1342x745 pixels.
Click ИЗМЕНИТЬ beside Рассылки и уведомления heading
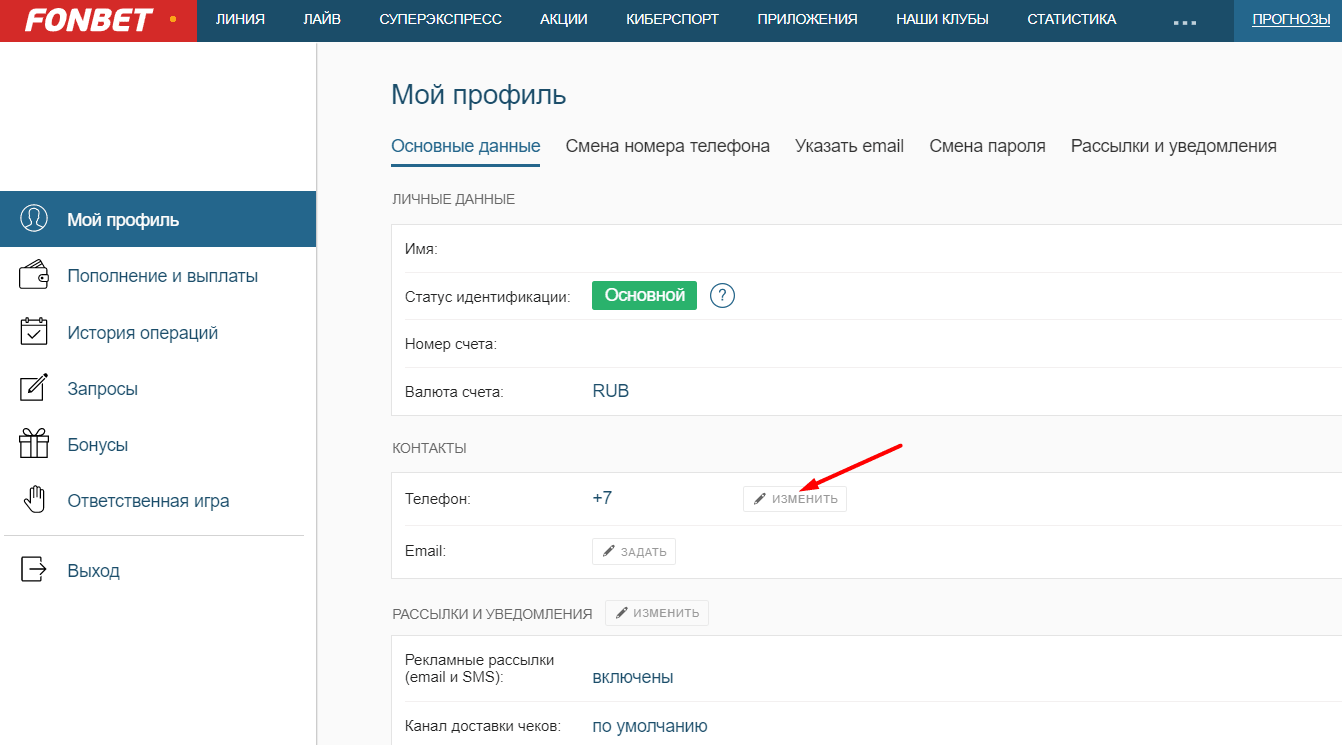(657, 613)
